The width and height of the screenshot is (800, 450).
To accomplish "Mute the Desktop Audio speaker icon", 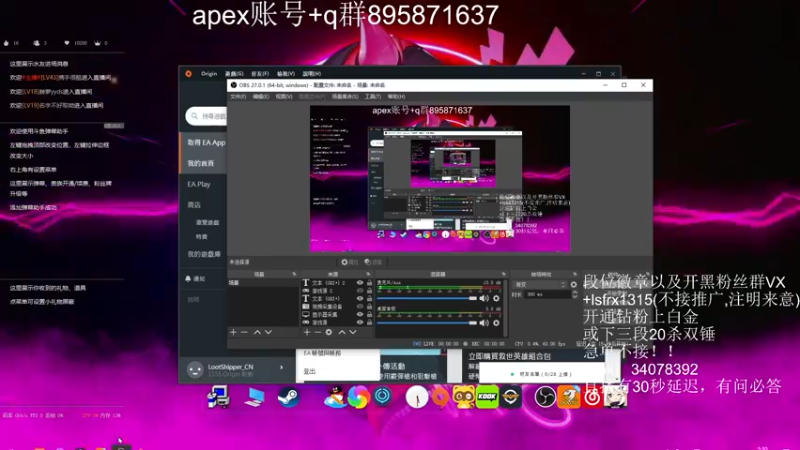I will click(x=484, y=322).
